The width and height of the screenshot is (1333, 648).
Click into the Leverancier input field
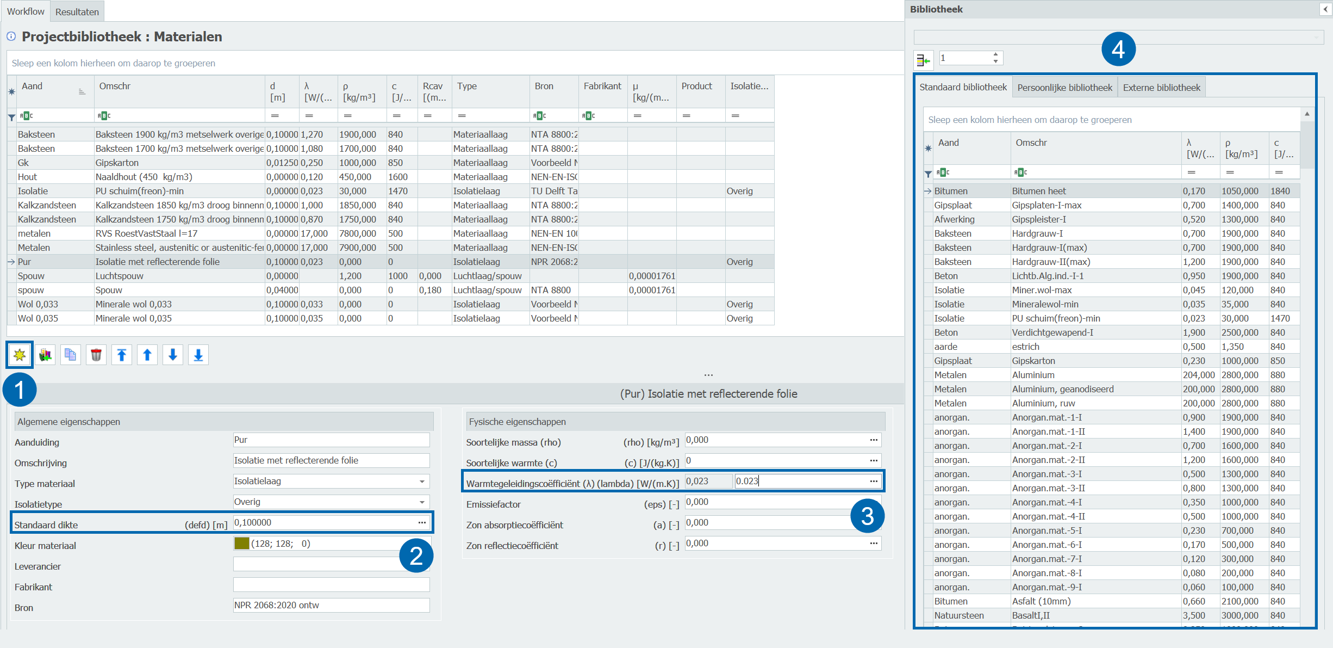(x=331, y=565)
